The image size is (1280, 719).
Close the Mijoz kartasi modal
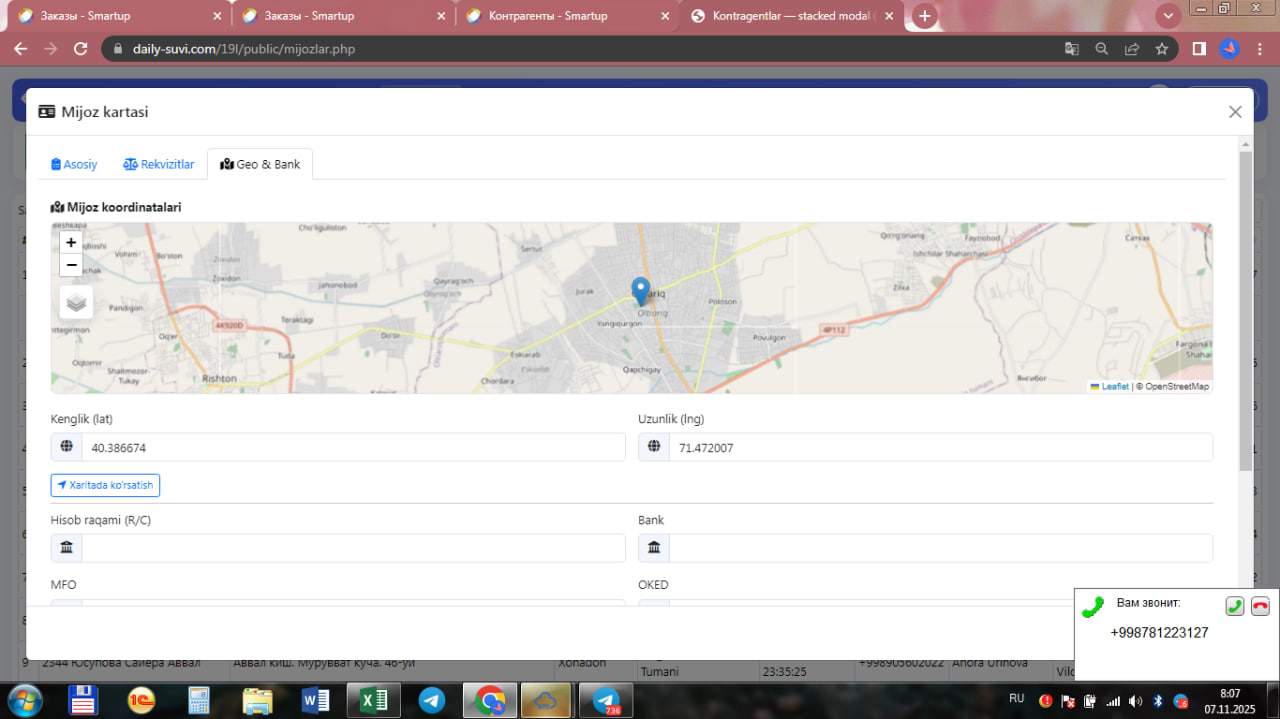(1235, 112)
